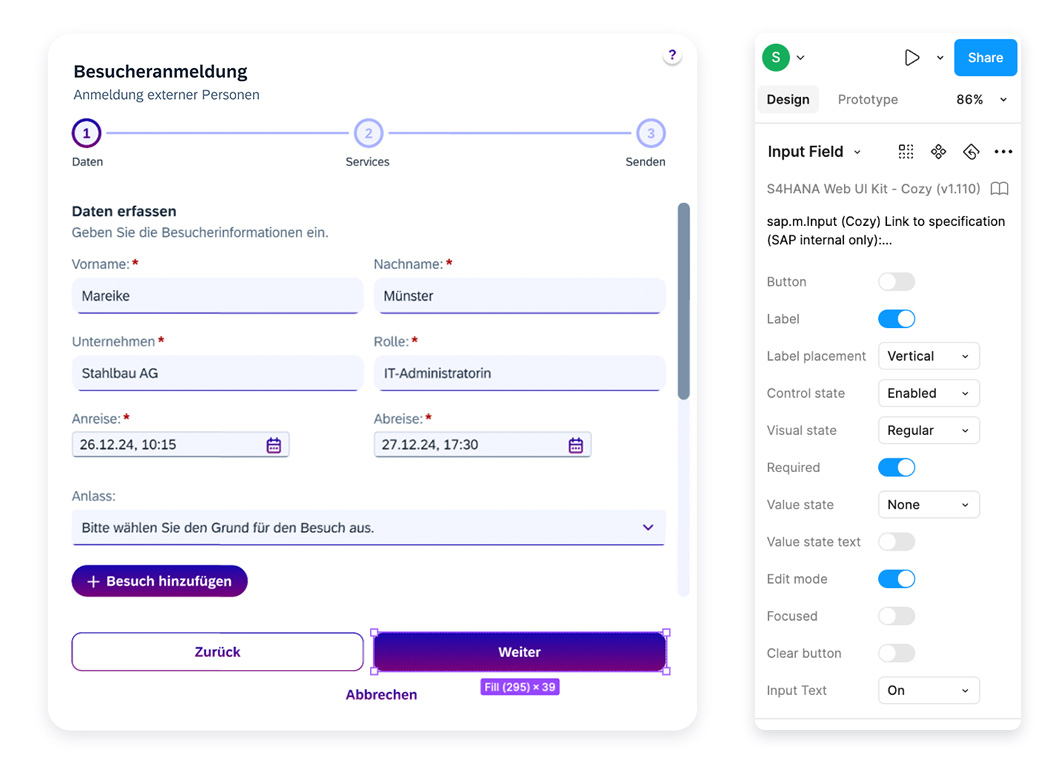Click the Zurück button

click(x=217, y=652)
